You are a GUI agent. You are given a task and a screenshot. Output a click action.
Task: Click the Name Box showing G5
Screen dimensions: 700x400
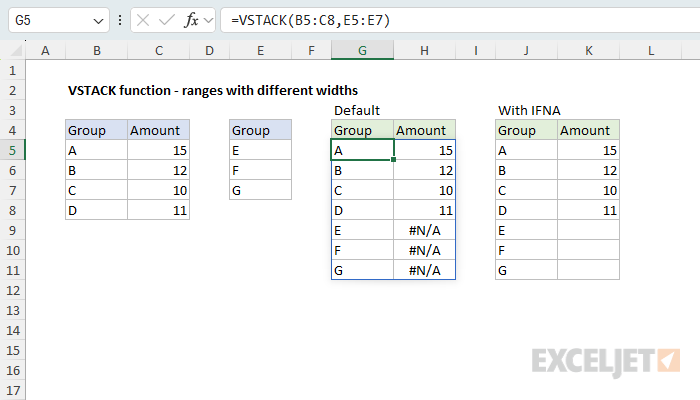coord(58,20)
